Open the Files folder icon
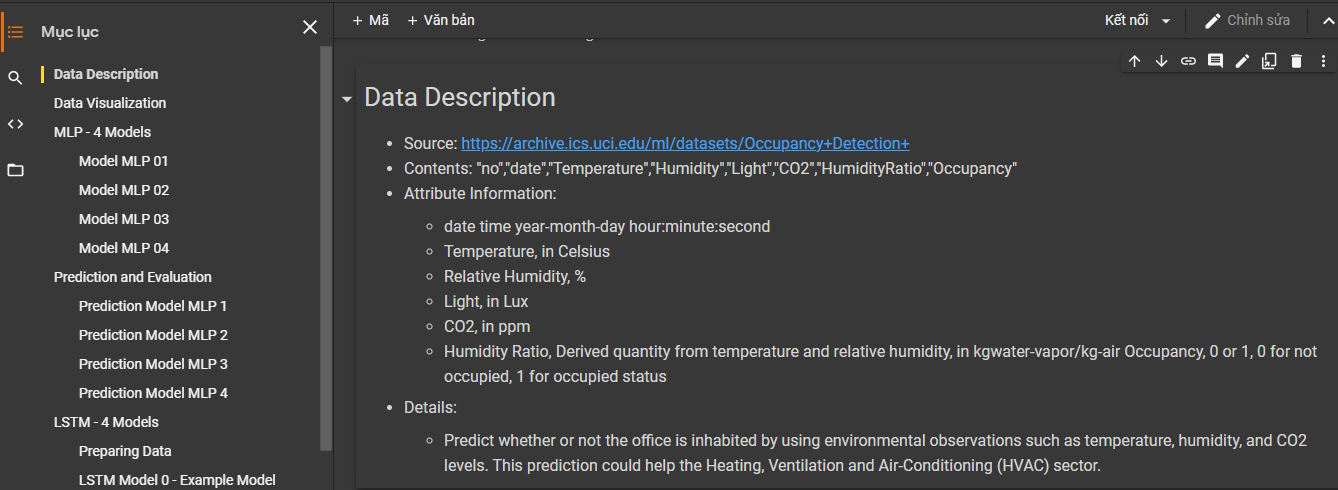Viewport: 1338px width, 490px height. (15, 170)
